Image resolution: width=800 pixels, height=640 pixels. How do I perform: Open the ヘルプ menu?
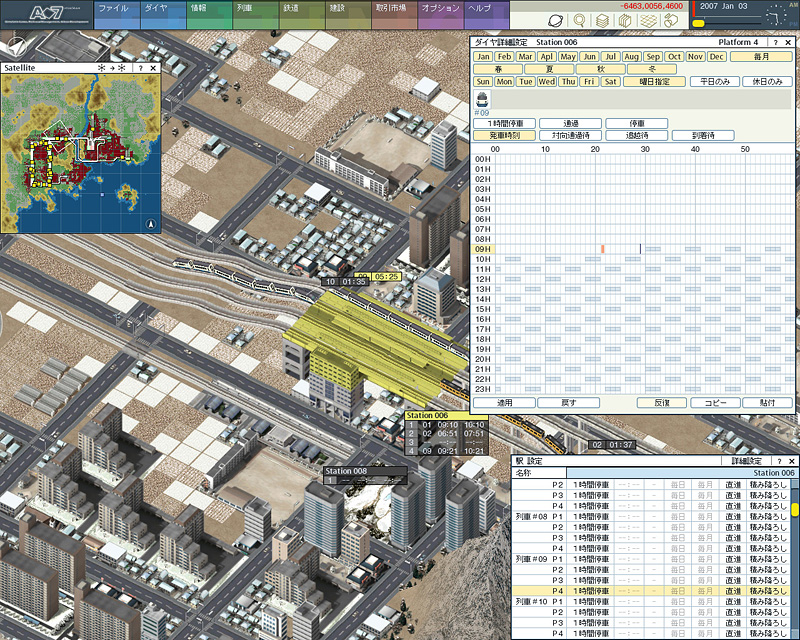(x=487, y=15)
